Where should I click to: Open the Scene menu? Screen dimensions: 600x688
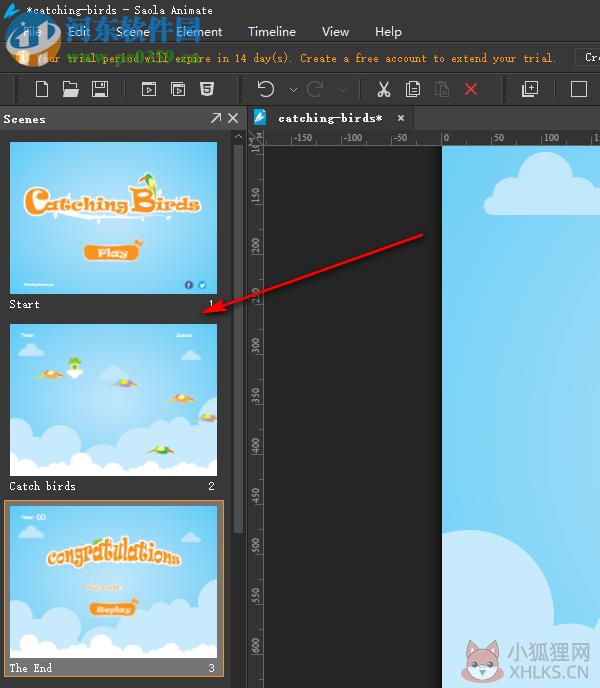(x=133, y=32)
